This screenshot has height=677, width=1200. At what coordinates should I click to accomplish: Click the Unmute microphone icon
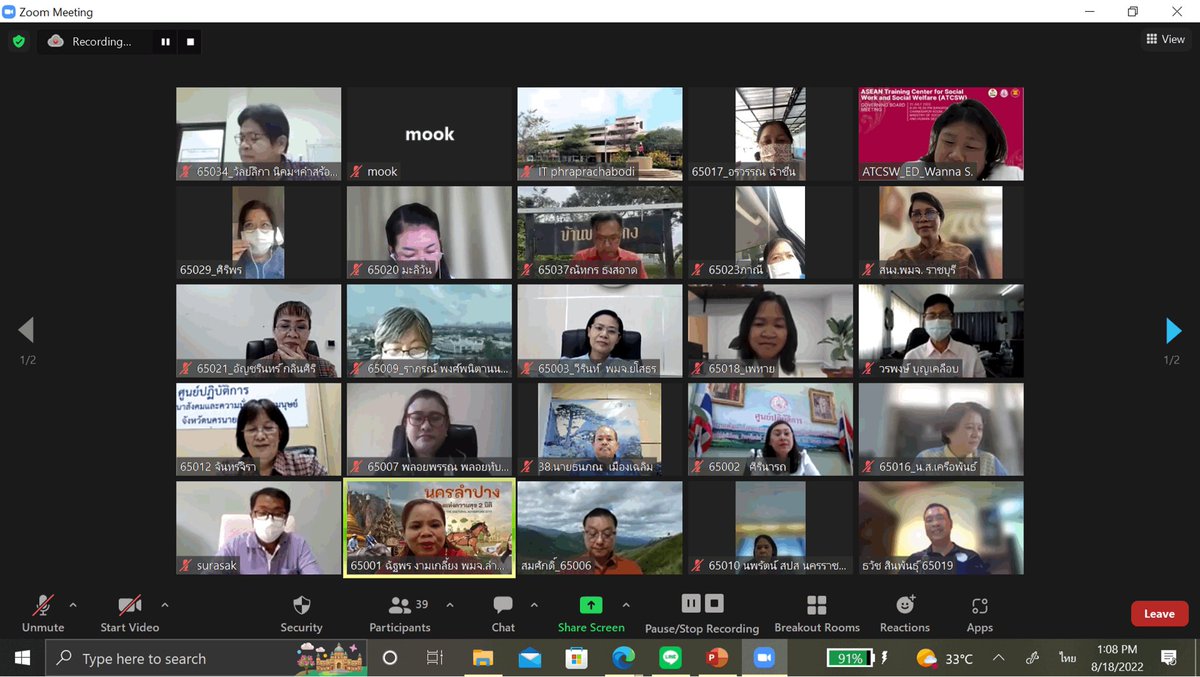coord(43,606)
